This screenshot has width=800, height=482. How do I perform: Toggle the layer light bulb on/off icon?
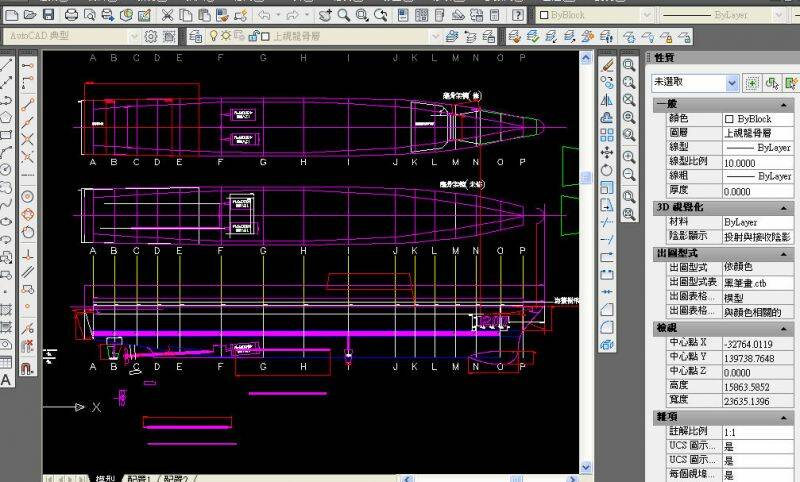[212, 36]
